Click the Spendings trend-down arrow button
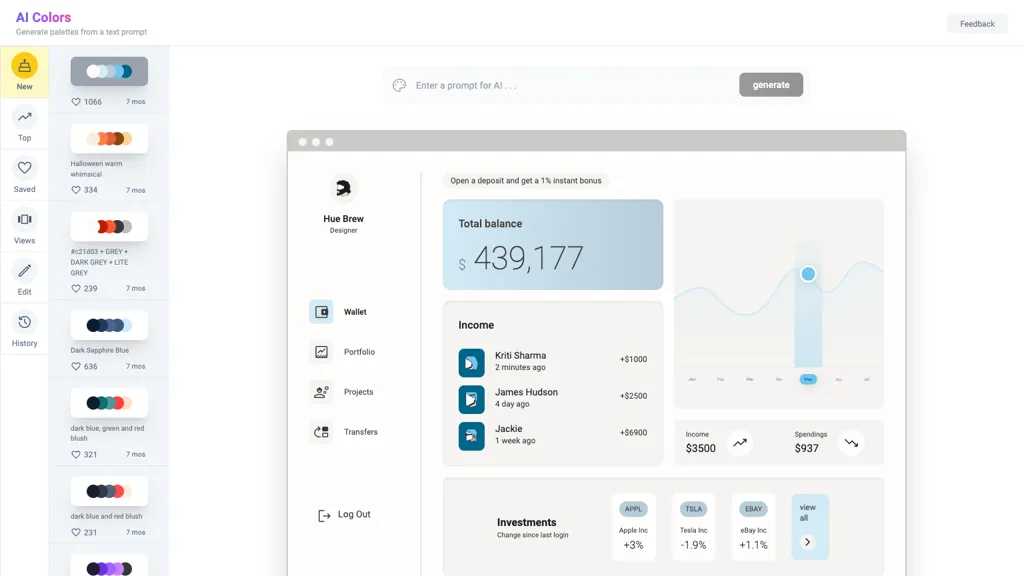1024x576 pixels. 851,442
